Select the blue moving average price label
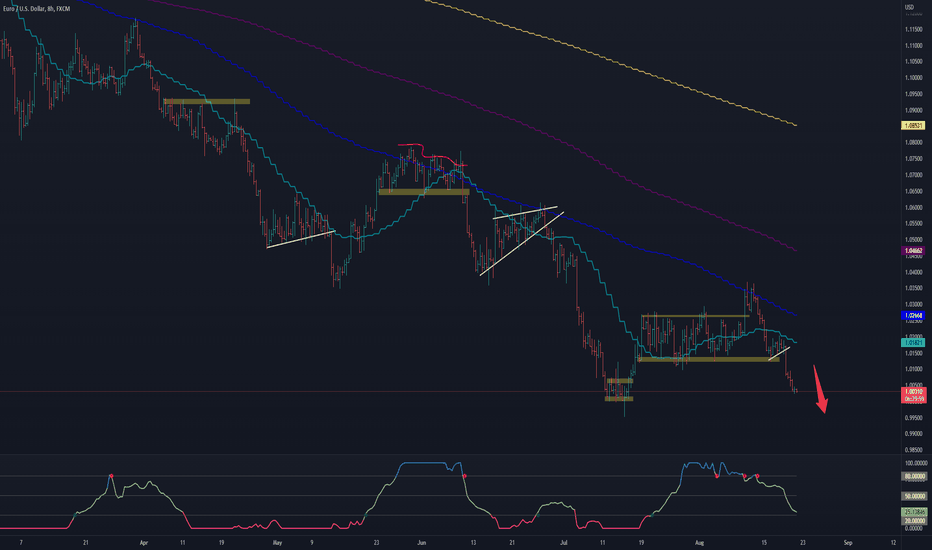This screenshot has height=550, width=932. [914, 315]
